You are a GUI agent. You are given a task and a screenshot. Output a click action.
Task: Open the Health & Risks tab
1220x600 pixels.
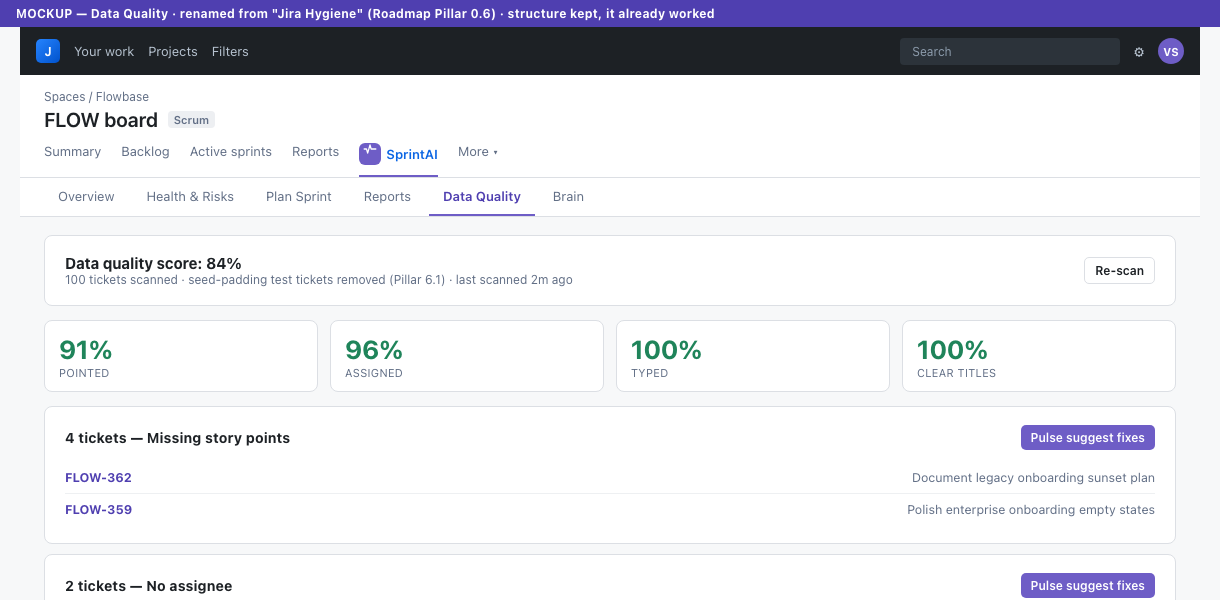[190, 197]
